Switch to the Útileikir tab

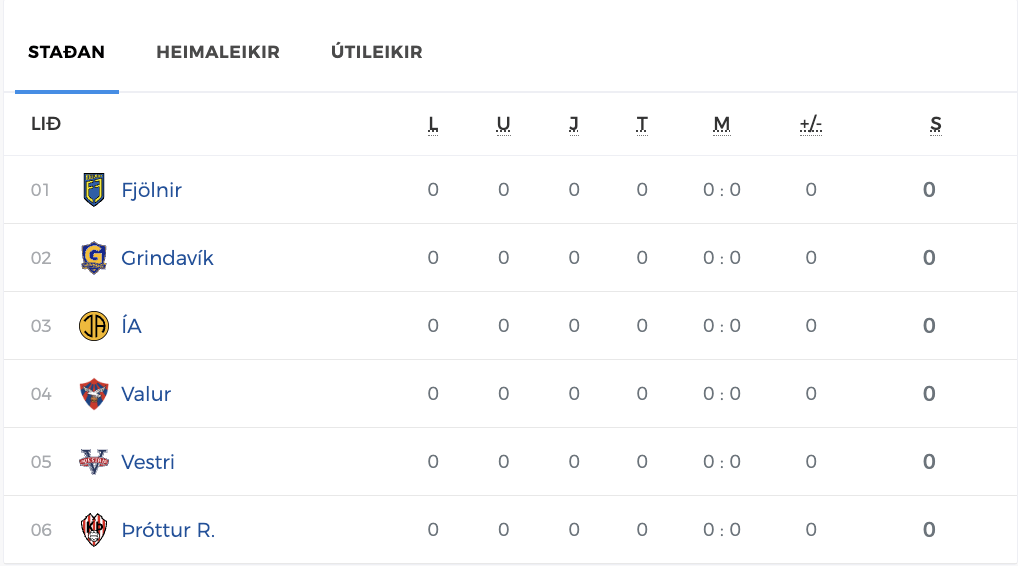click(x=377, y=52)
